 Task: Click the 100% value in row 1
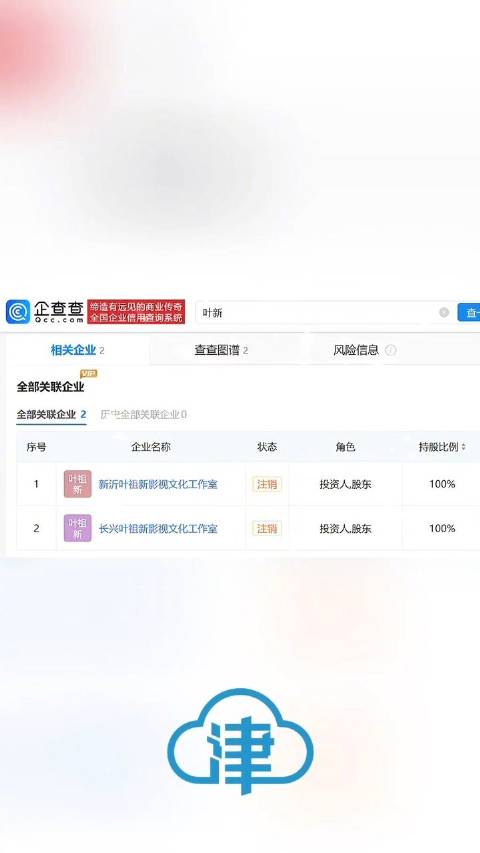pyautogui.click(x=442, y=484)
